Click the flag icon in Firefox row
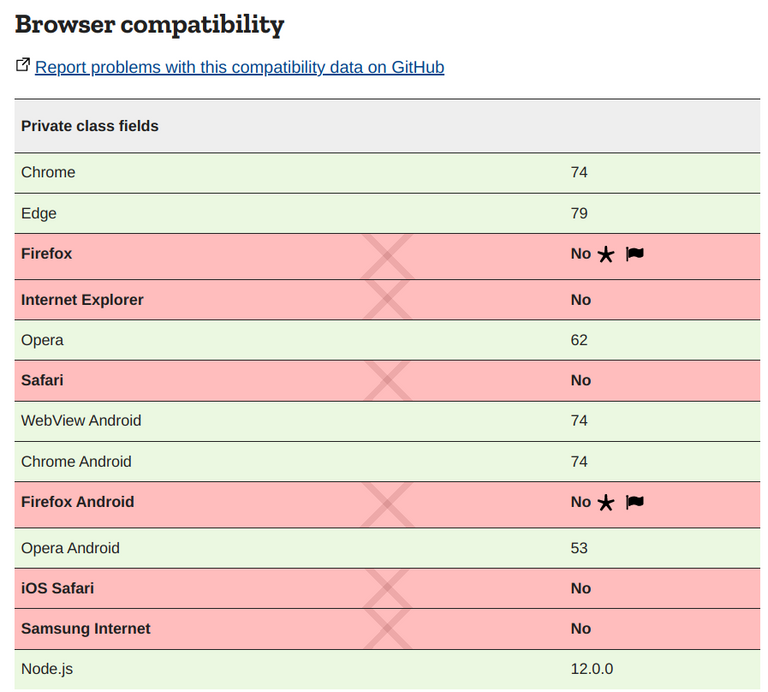Screen dimensions: 768x692 tap(634, 254)
